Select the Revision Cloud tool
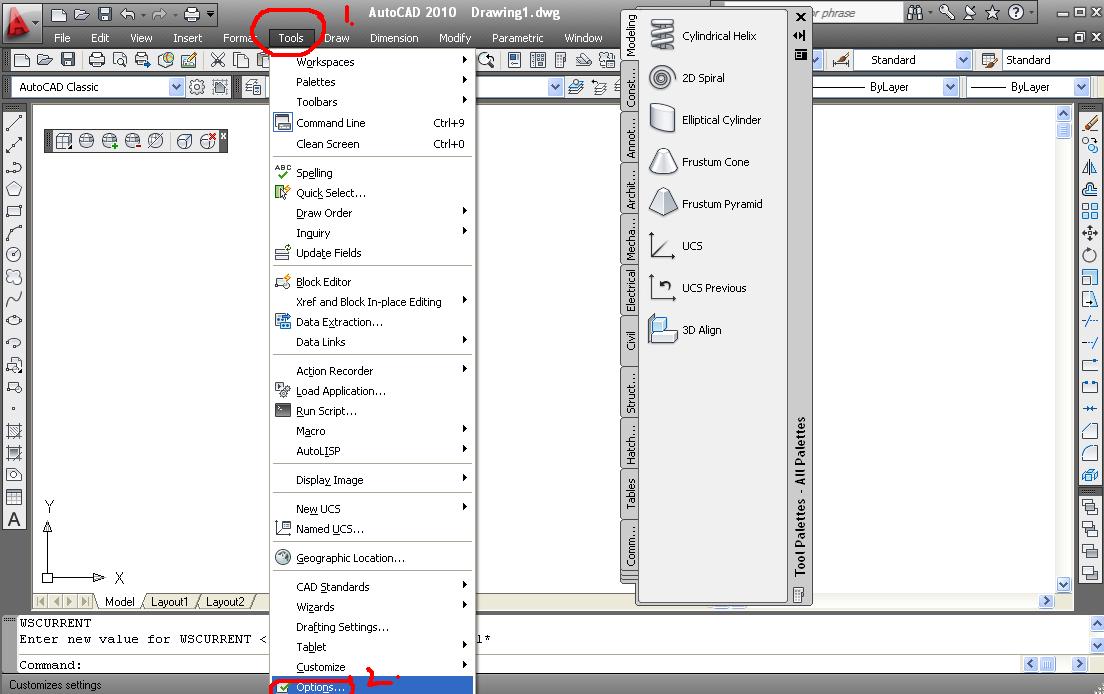Screen dimensions: 1104x694 tap(13, 277)
